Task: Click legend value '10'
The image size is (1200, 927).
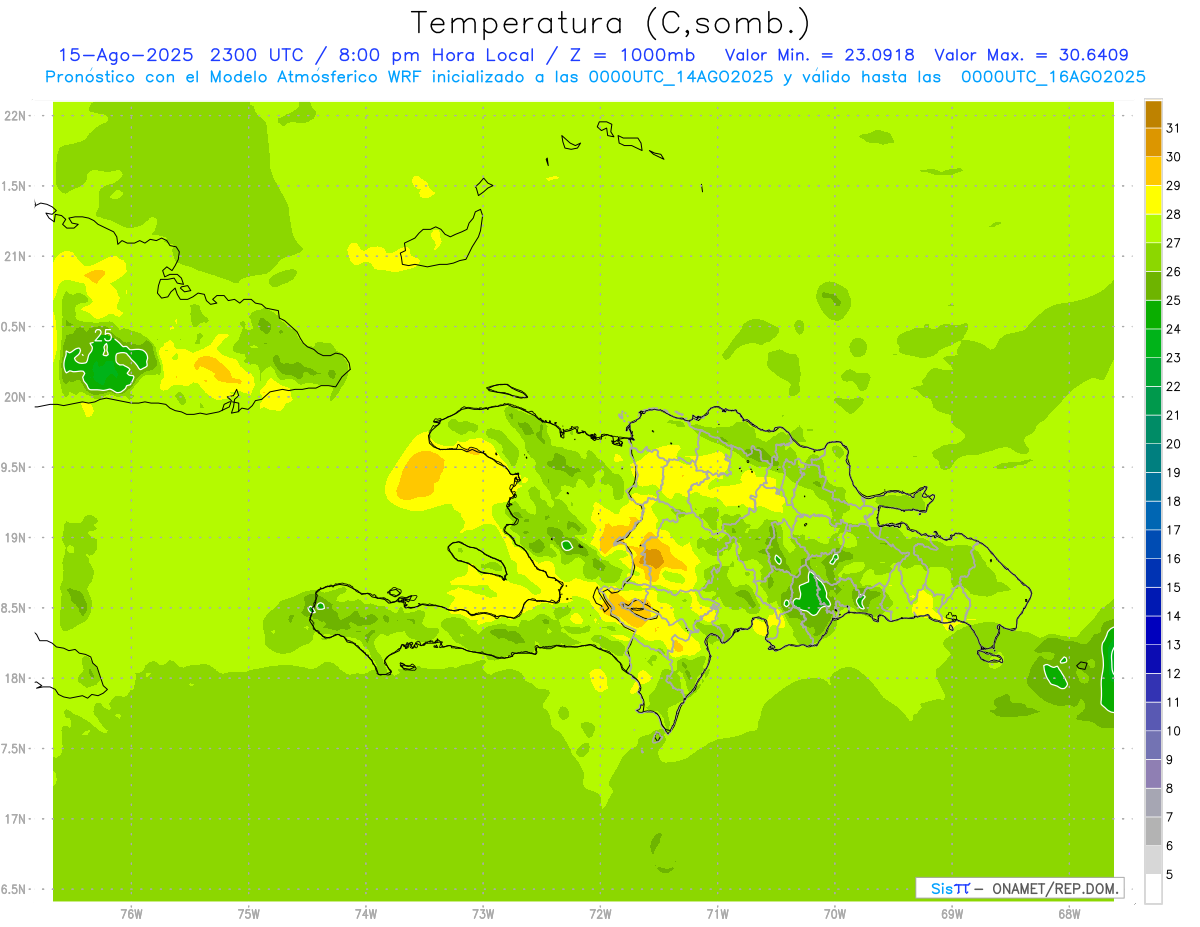Action: (1174, 731)
